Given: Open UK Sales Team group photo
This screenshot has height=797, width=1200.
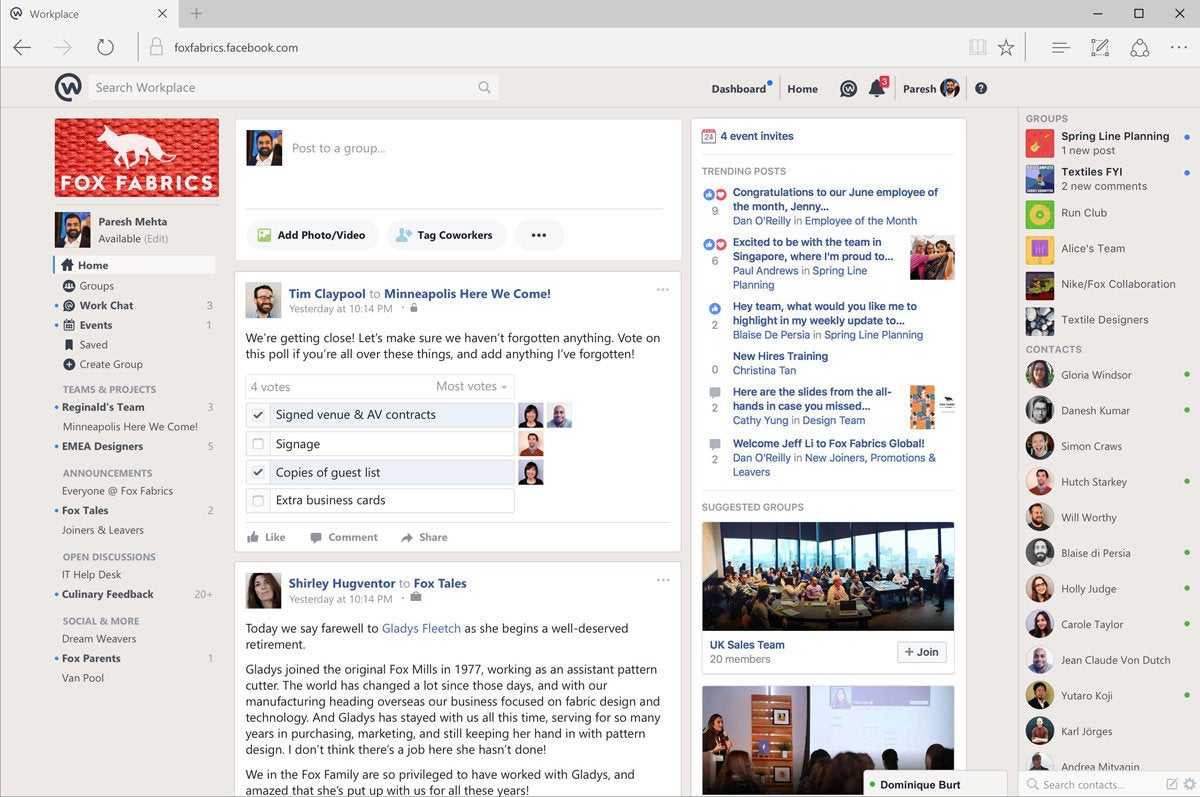Looking at the screenshot, I should coord(828,576).
